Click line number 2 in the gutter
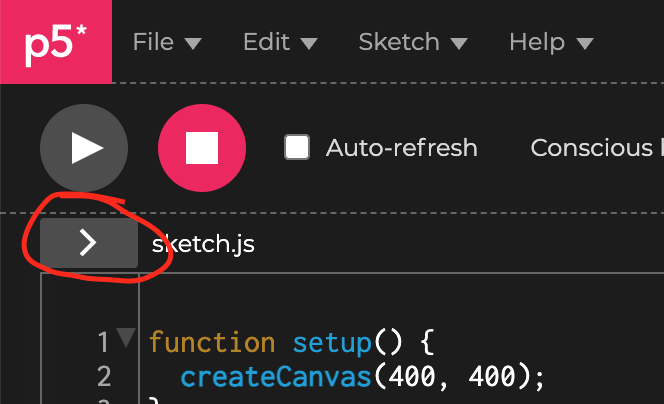The width and height of the screenshot is (664, 404). point(104,376)
